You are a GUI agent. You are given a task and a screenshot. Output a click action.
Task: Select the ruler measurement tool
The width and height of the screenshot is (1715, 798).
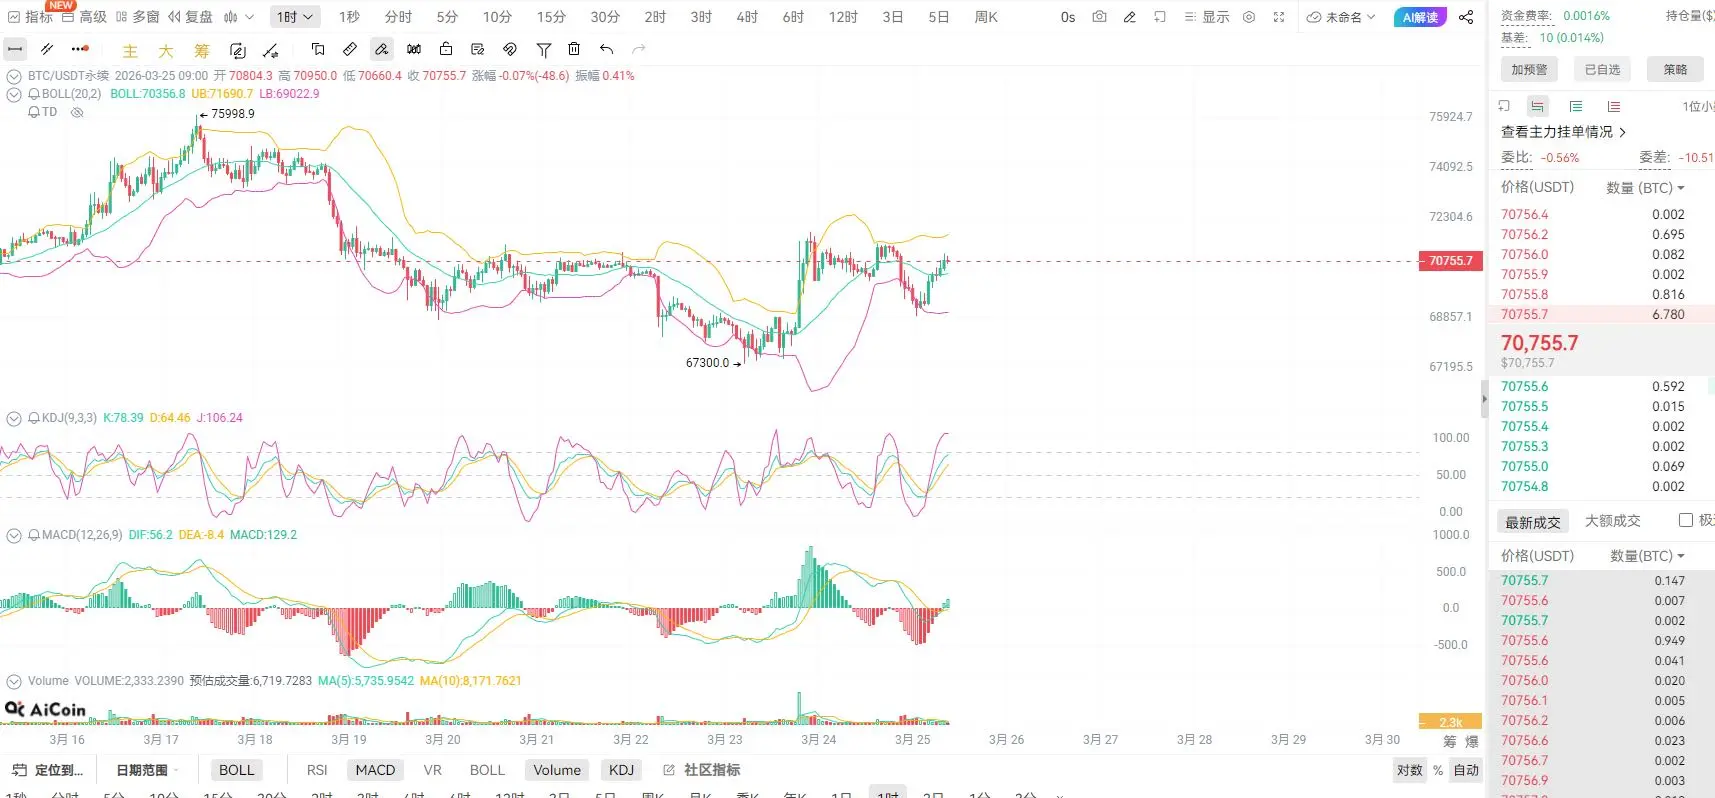[350, 49]
